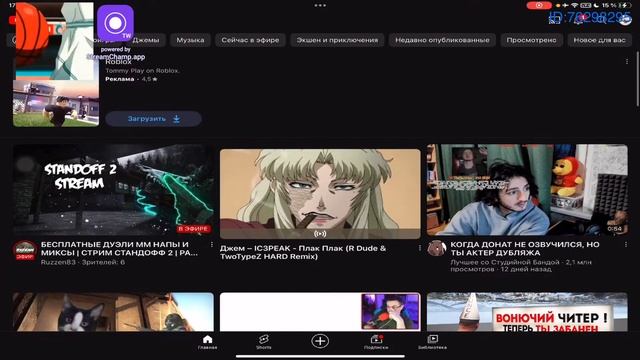Select Недавно опубликованные filter chip
The height and width of the screenshot is (360, 640).
pos(442,40)
